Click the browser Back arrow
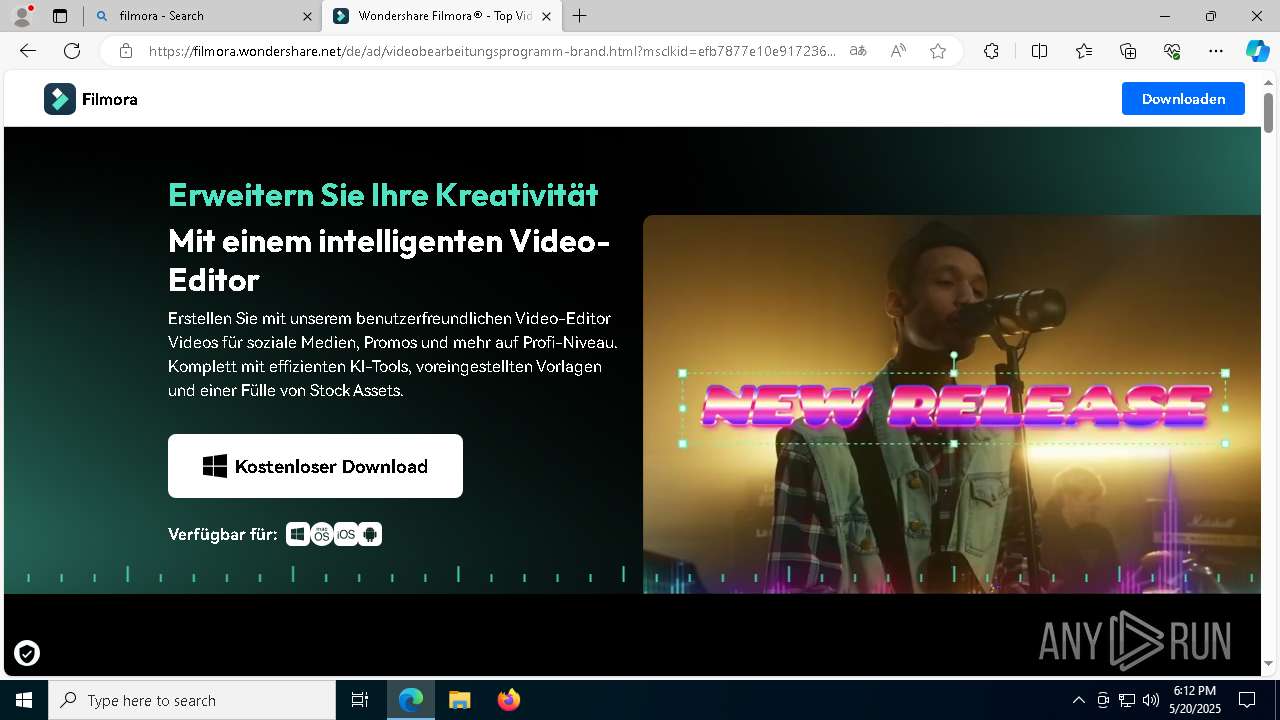Viewport: 1280px width, 720px height. (x=28, y=51)
